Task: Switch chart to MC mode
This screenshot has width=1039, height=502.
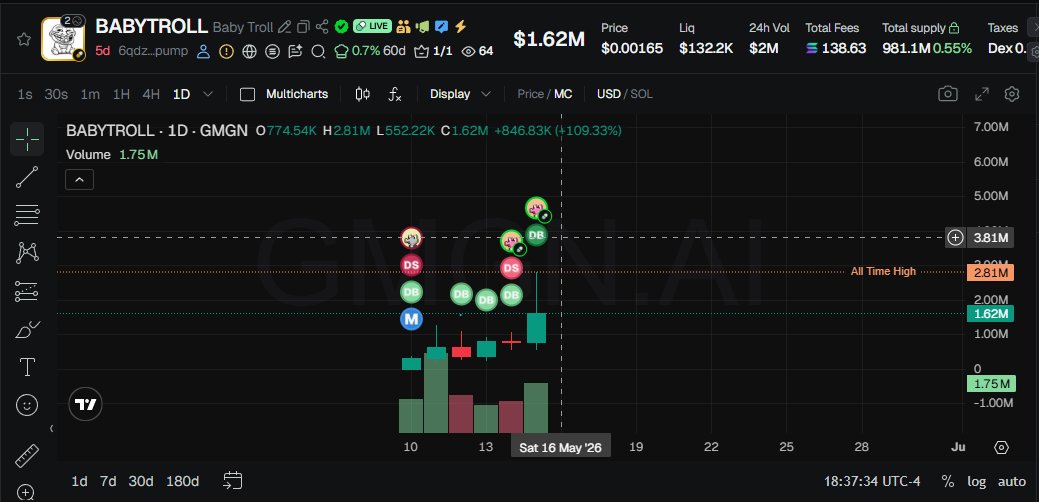Action: 563,94
